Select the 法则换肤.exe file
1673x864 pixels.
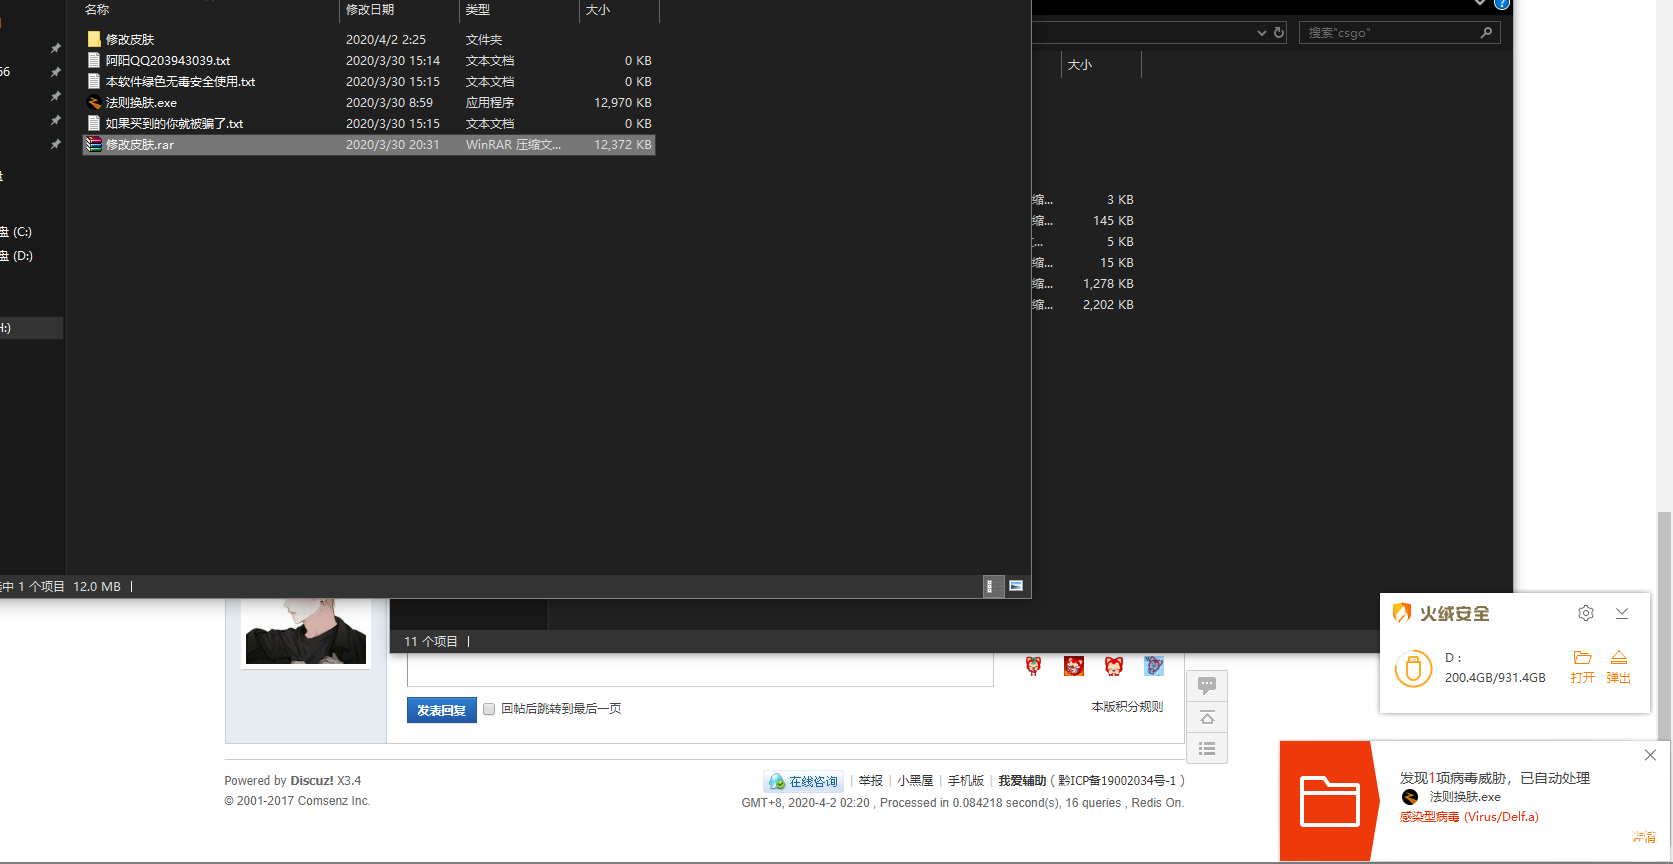pyautogui.click(x=141, y=103)
